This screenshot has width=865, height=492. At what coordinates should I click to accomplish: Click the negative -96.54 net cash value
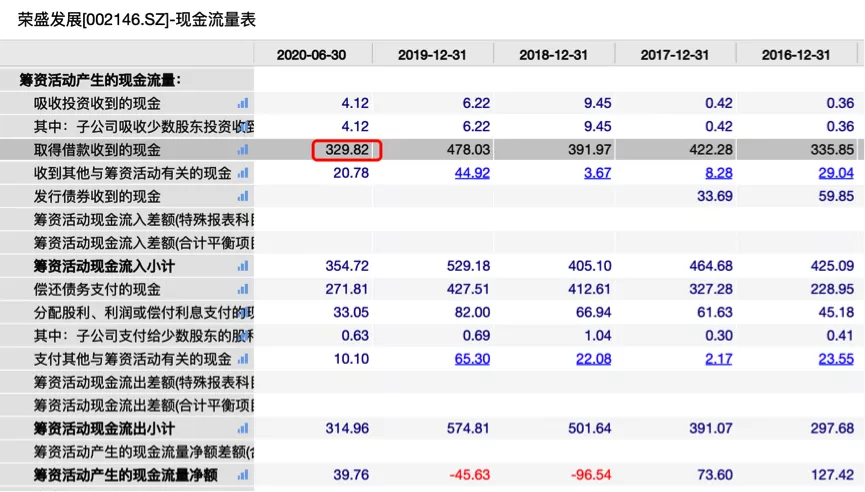[591, 474]
